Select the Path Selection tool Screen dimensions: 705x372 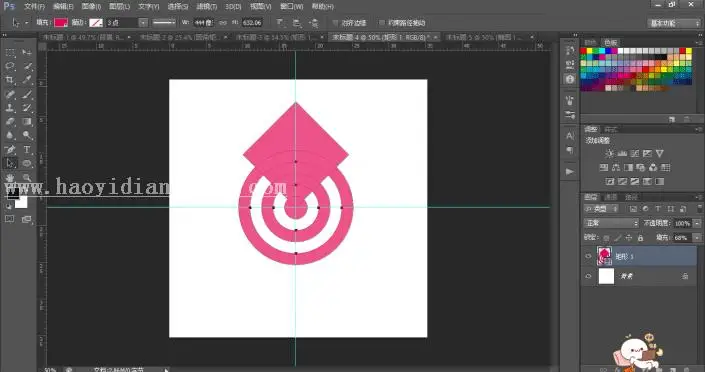click(10, 163)
